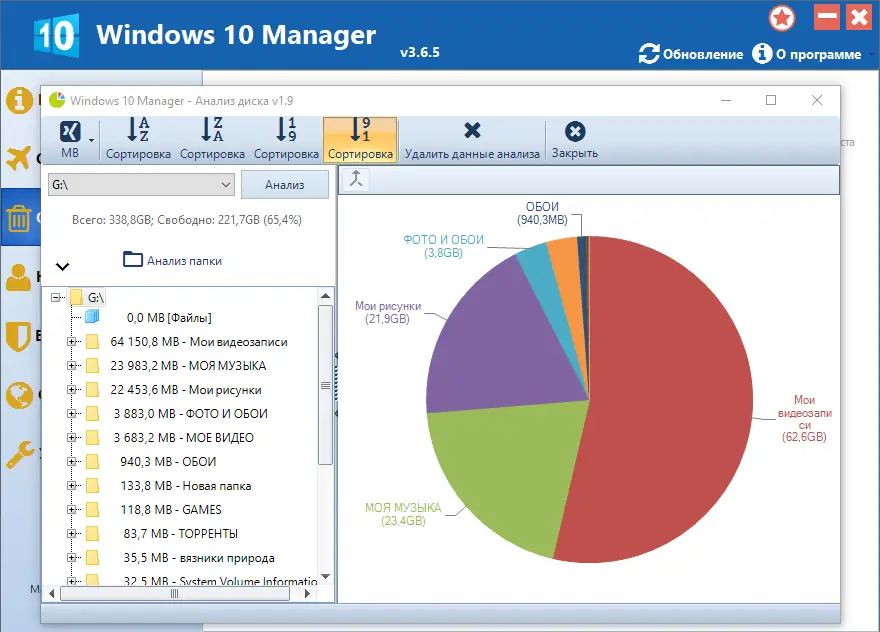Open Network globe section in main sidebar

point(19,395)
